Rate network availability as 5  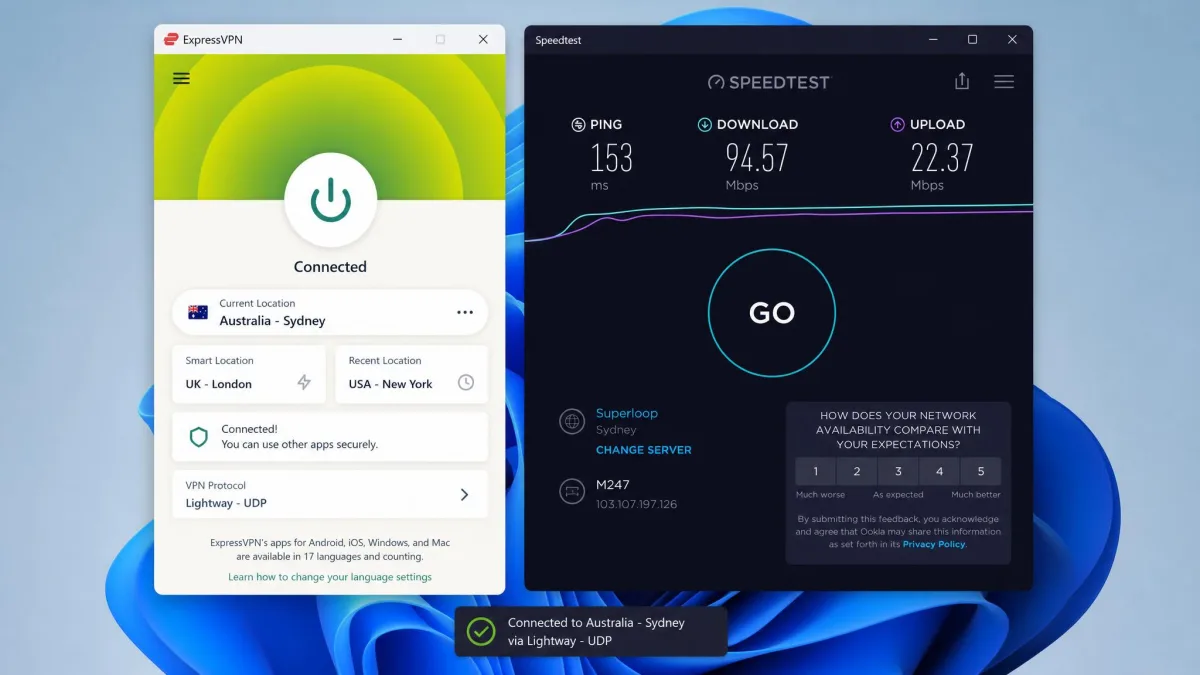[x=981, y=471]
